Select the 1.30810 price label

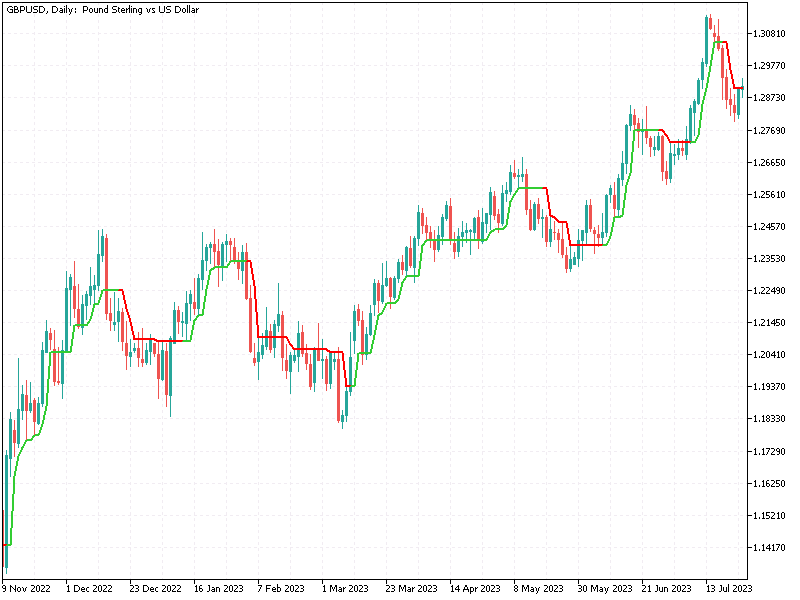point(769,34)
